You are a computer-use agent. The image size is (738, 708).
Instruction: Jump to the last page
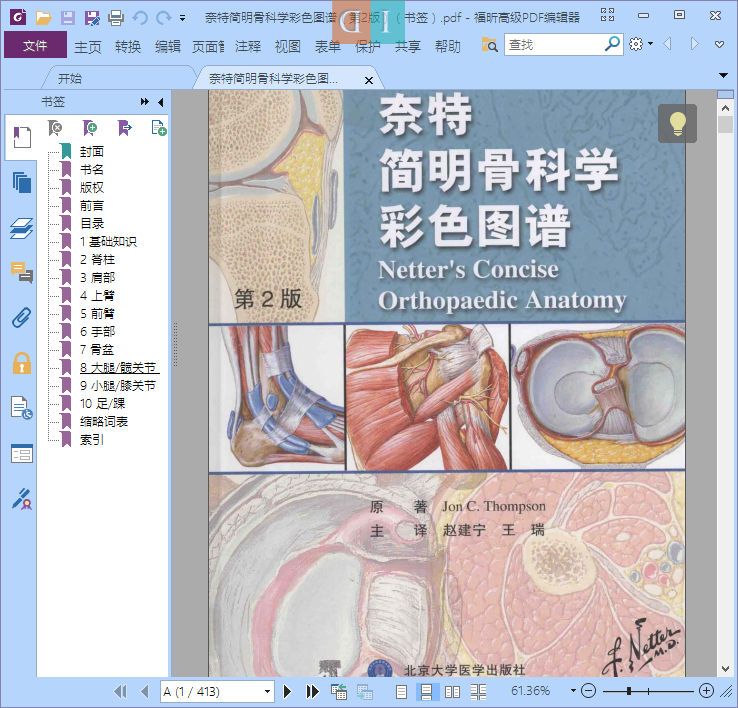pos(312,692)
